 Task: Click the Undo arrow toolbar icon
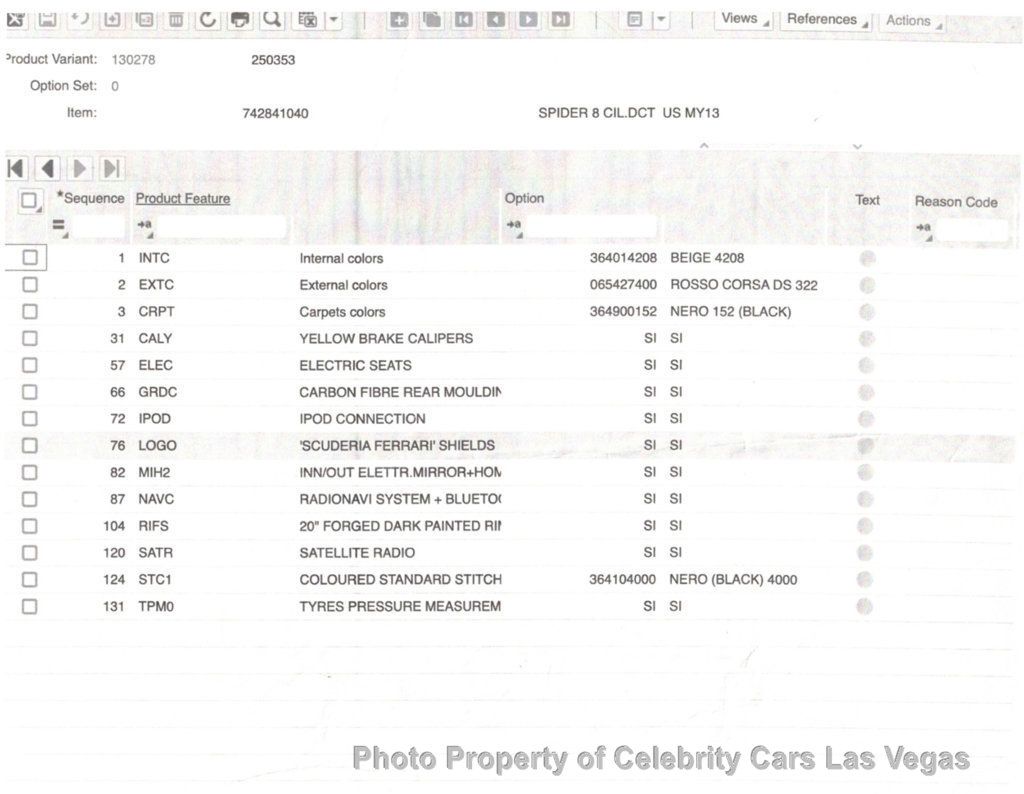click(80, 18)
